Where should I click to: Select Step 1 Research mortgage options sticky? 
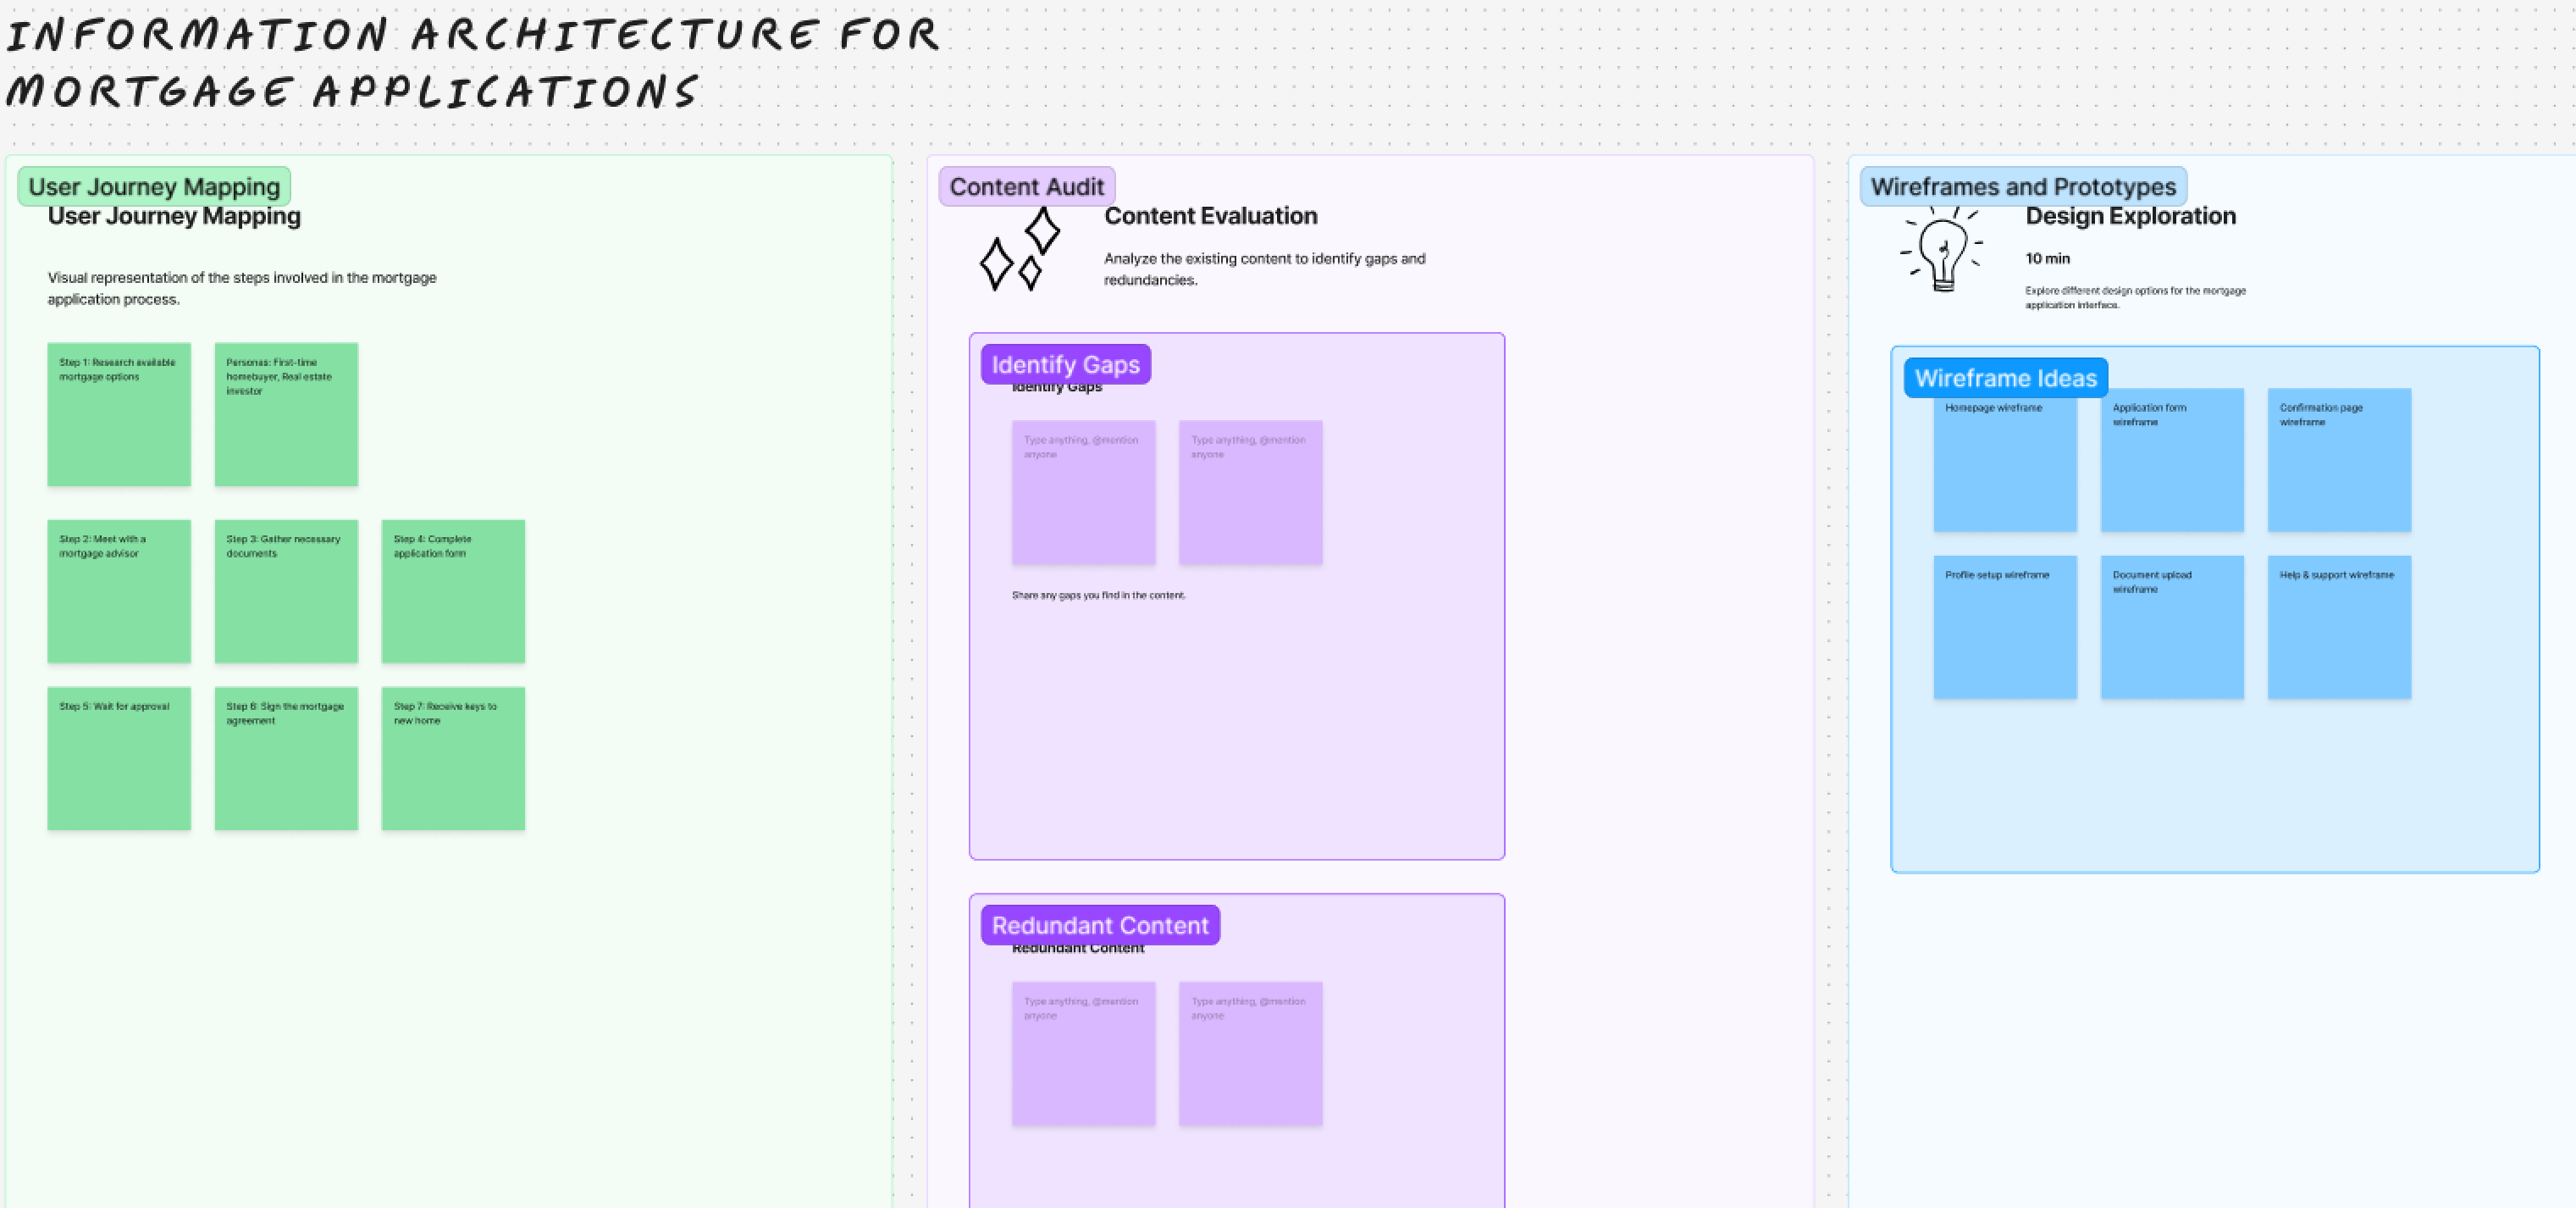click(119, 415)
